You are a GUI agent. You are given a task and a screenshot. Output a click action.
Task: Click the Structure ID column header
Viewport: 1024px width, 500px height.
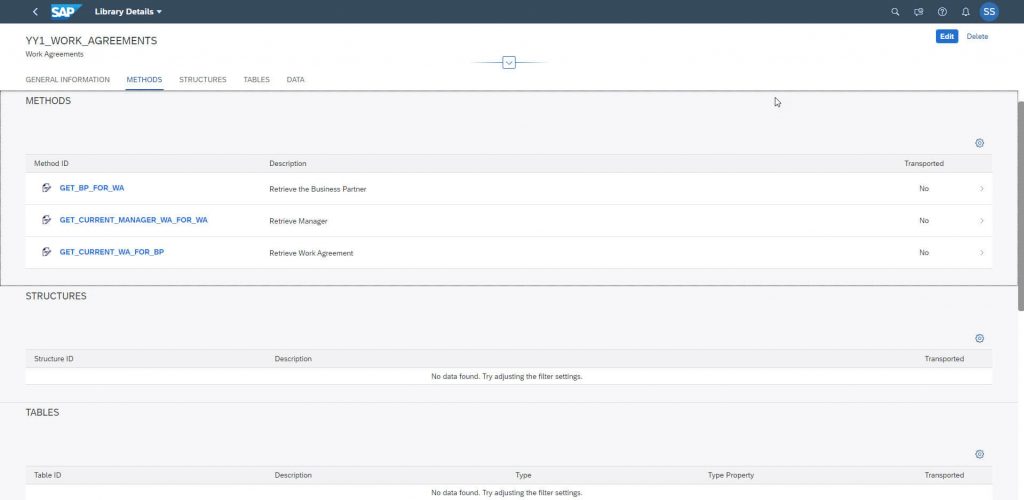(54, 358)
